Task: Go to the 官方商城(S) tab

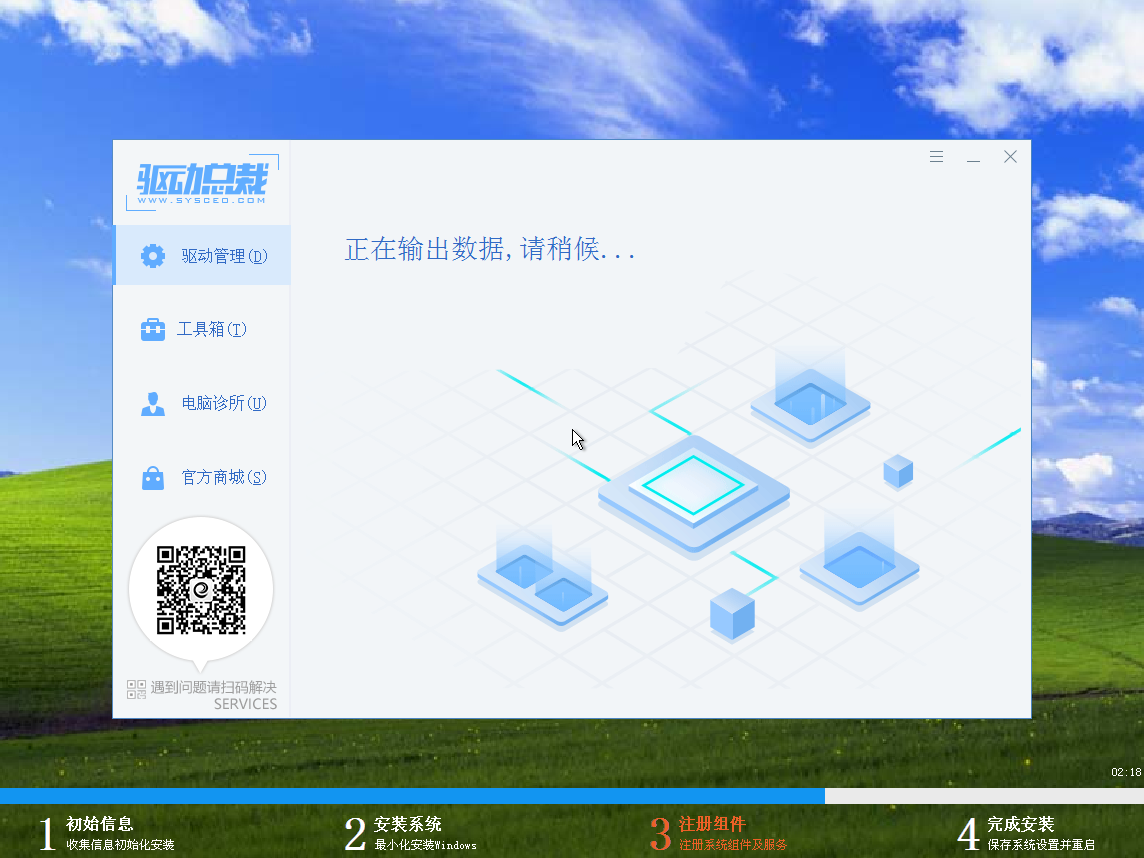Action: pos(225,478)
